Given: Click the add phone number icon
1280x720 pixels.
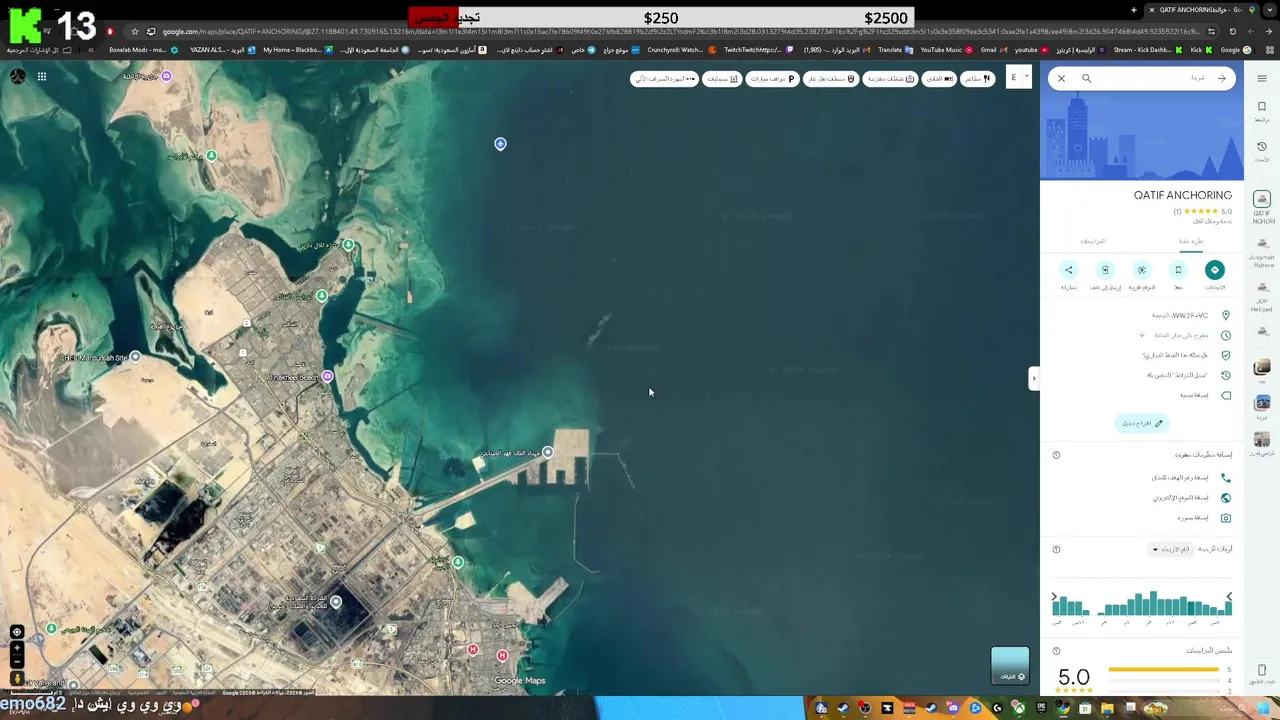Looking at the screenshot, I should click(1226, 478).
